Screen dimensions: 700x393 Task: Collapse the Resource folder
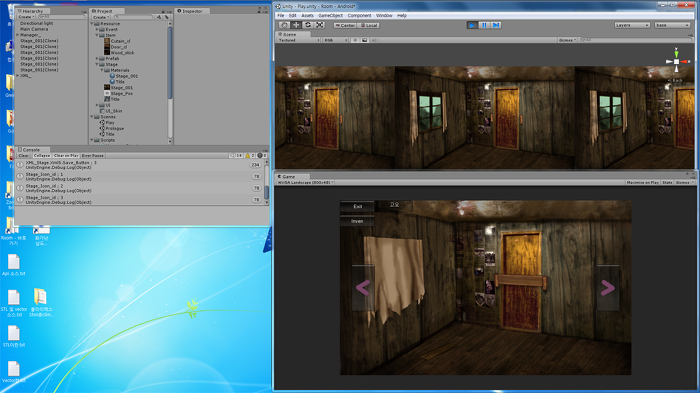(x=92, y=24)
